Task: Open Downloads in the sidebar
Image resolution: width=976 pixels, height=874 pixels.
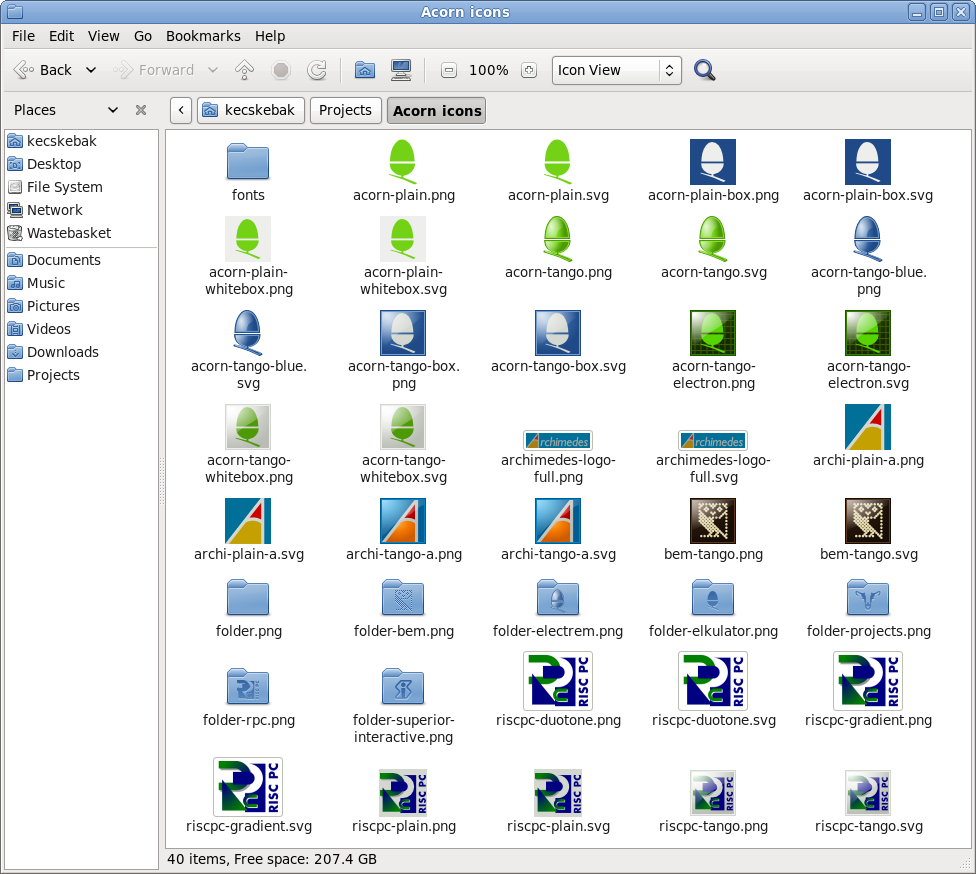Action: [62, 352]
